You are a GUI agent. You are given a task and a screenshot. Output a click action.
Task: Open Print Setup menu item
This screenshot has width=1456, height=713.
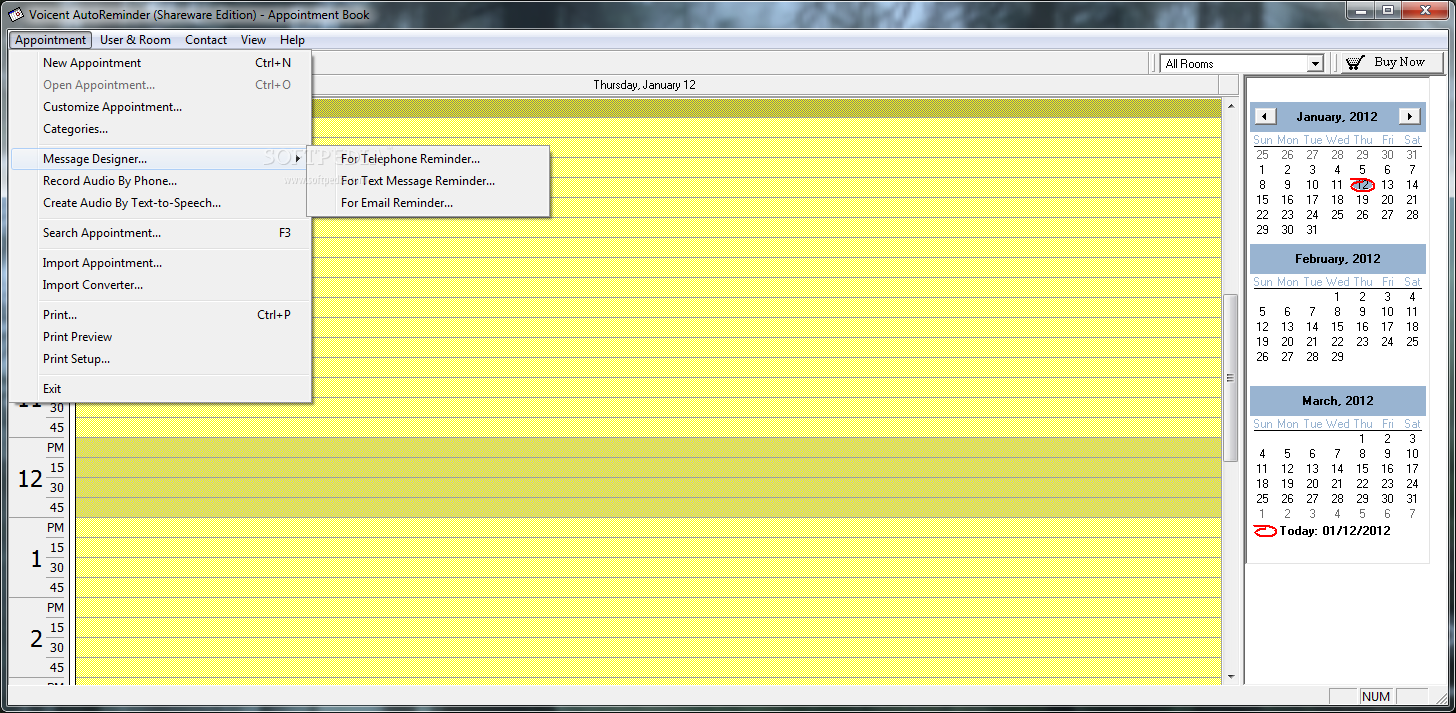[x=161, y=359]
